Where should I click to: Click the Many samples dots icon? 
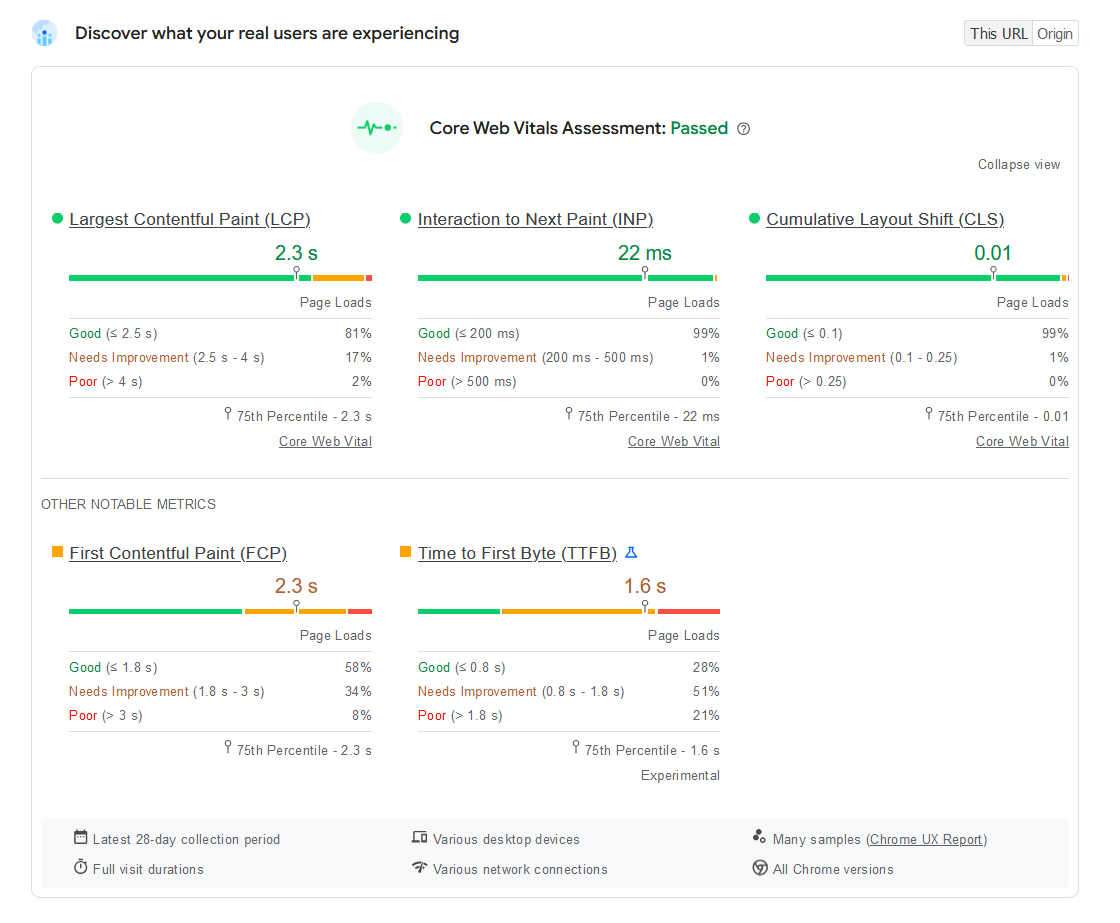tap(760, 838)
